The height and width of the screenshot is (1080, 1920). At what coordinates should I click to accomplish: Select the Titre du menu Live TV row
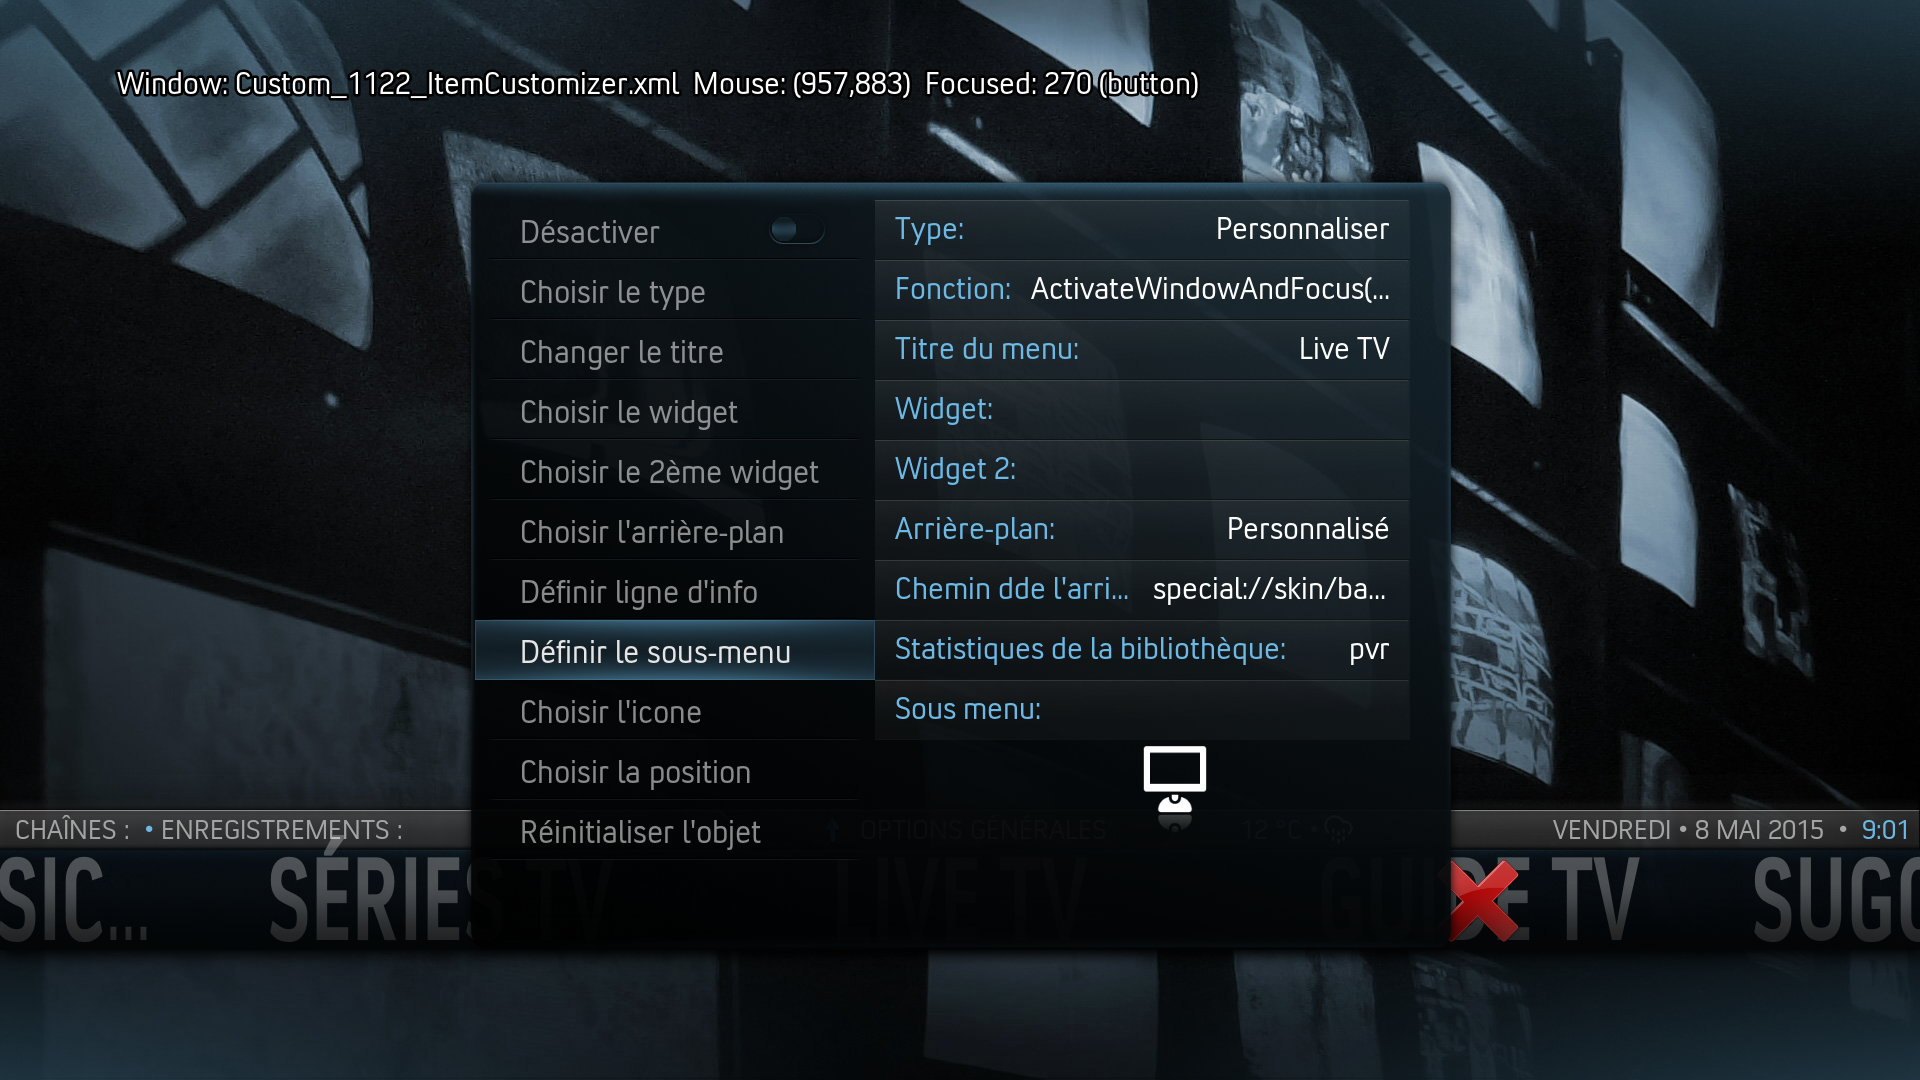pyautogui.click(x=1141, y=349)
